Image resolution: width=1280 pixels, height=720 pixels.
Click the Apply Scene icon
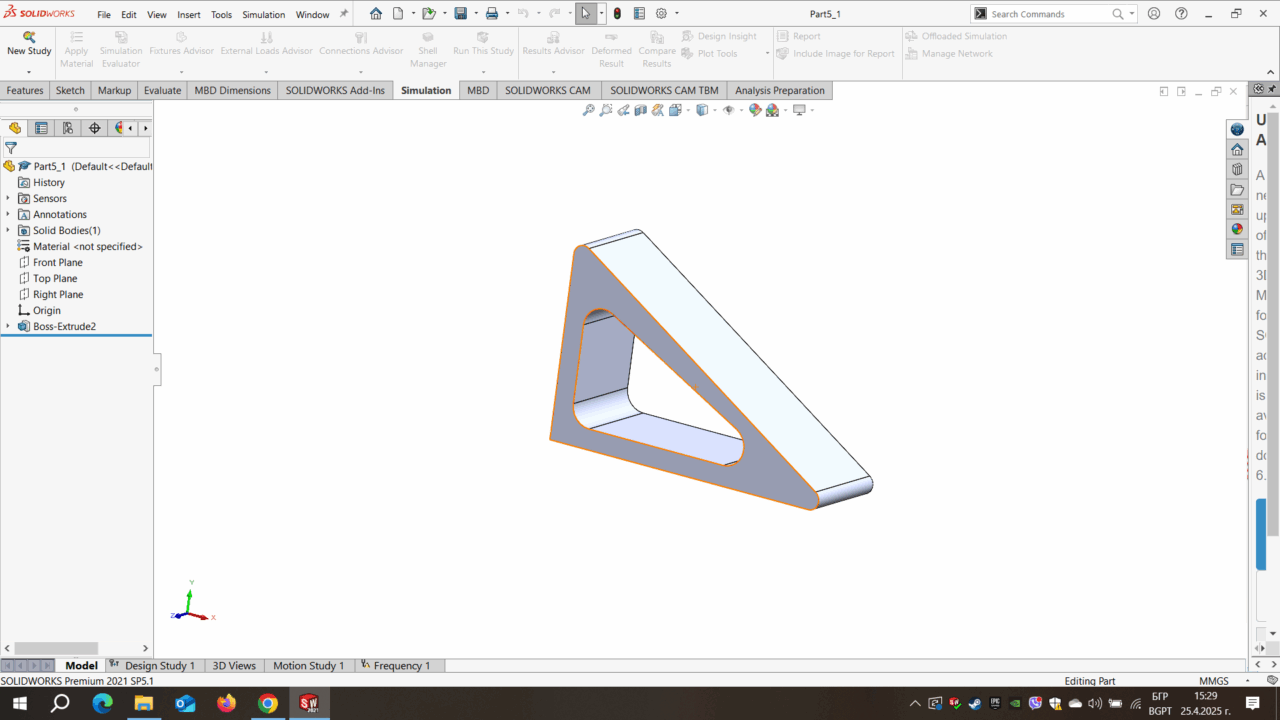click(772, 110)
